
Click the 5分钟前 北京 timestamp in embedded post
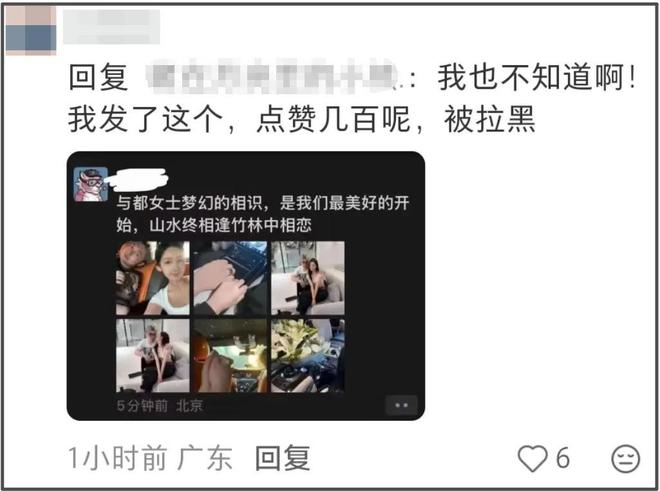(160, 406)
